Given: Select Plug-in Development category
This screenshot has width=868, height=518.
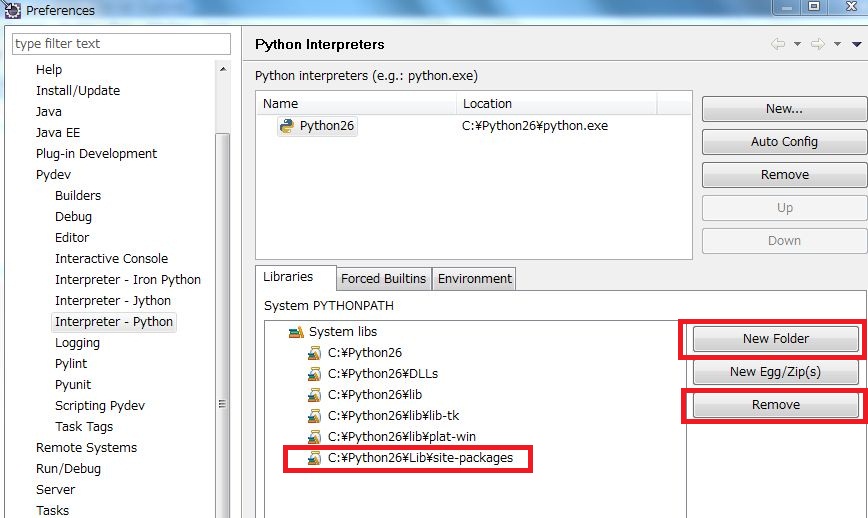Looking at the screenshot, I should 96,154.
